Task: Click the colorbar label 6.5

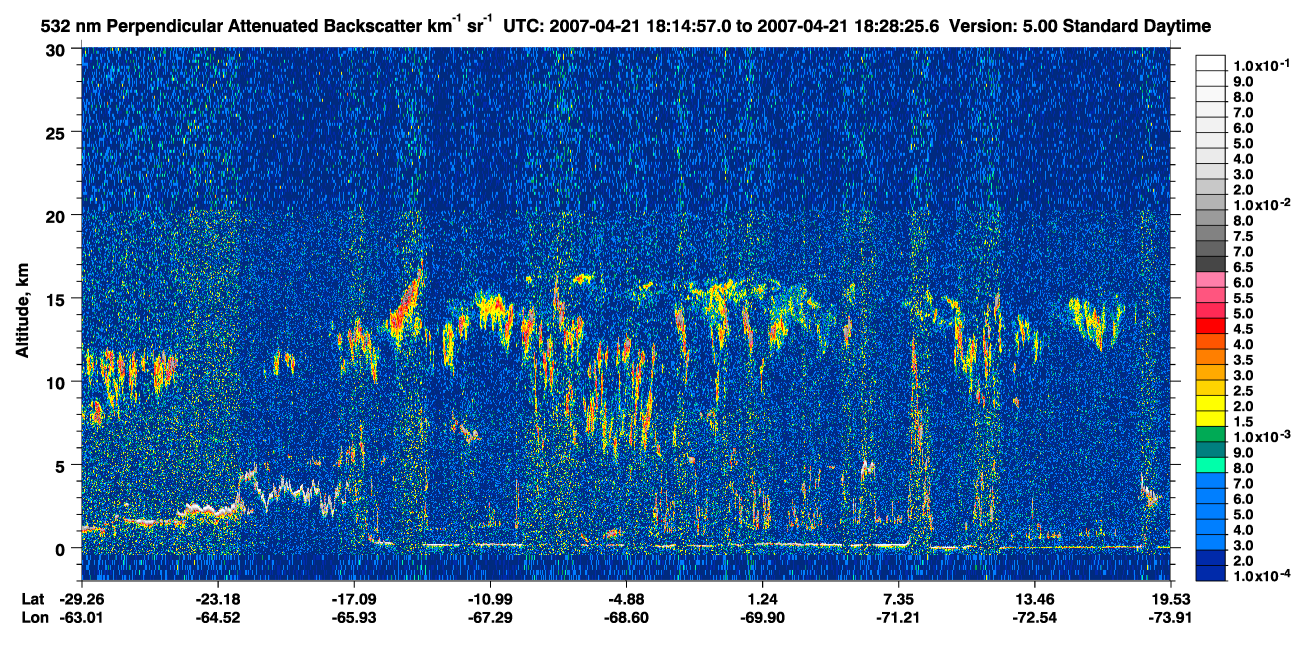Action: pyautogui.click(x=1243, y=265)
